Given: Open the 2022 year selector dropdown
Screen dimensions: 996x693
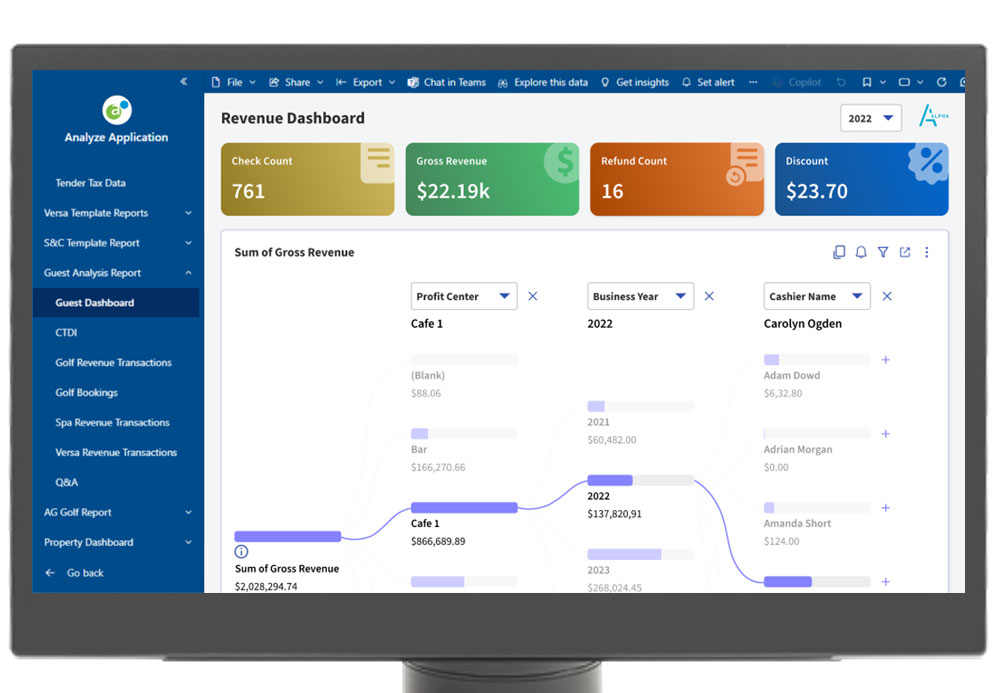Looking at the screenshot, I should coord(871,118).
